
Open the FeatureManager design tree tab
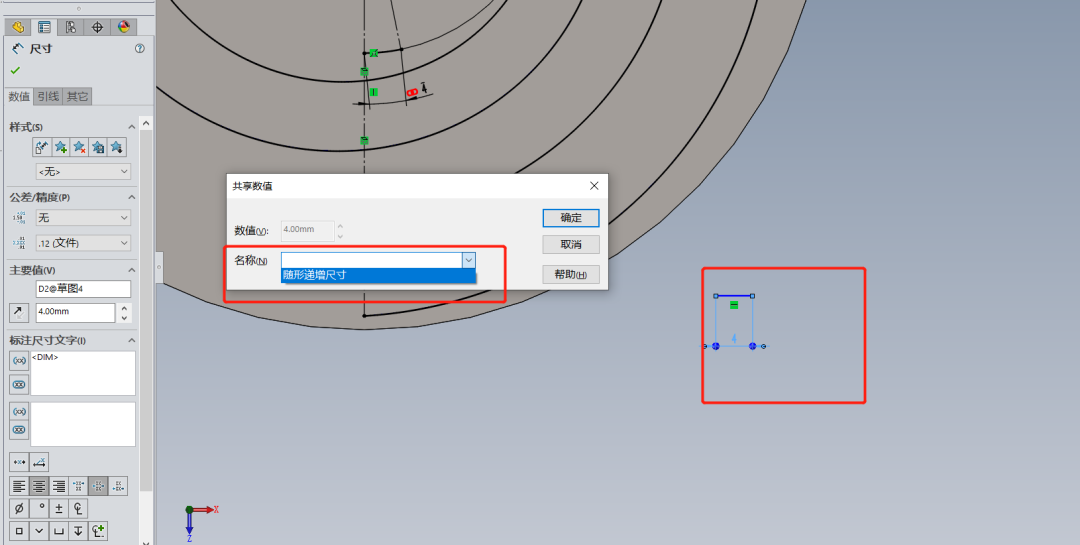pyautogui.click(x=18, y=27)
